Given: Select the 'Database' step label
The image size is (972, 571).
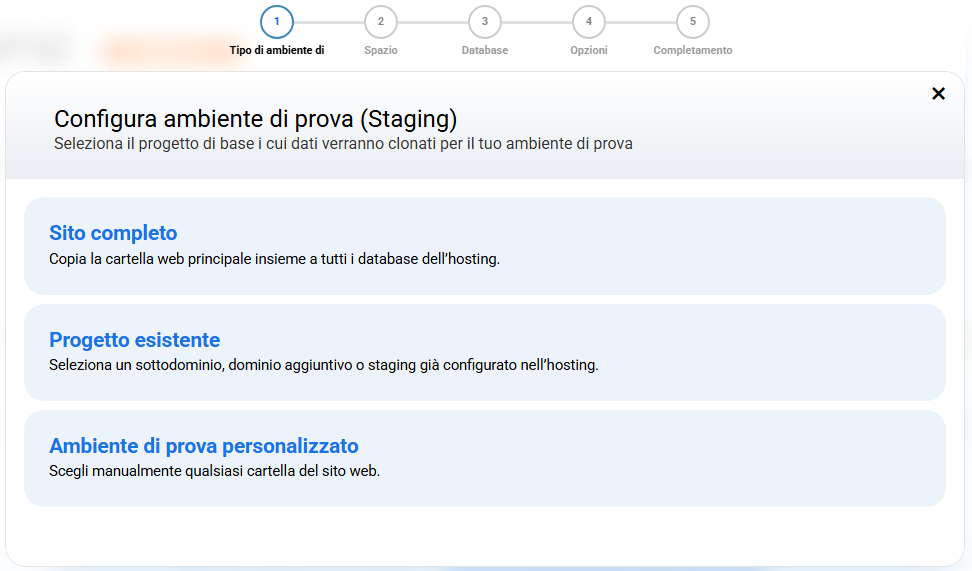Looking at the screenshot, I should tap(485, 50).
